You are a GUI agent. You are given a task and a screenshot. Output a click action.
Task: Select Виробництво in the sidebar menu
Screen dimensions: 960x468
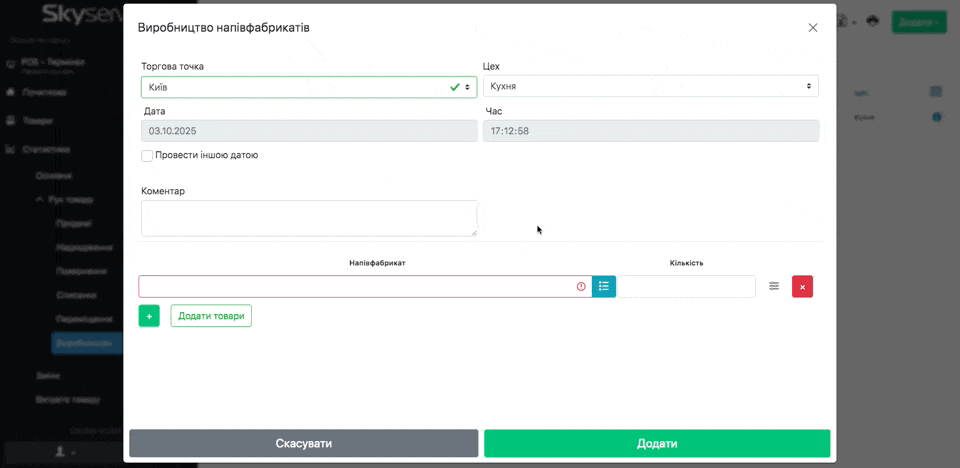click(85, 342)
